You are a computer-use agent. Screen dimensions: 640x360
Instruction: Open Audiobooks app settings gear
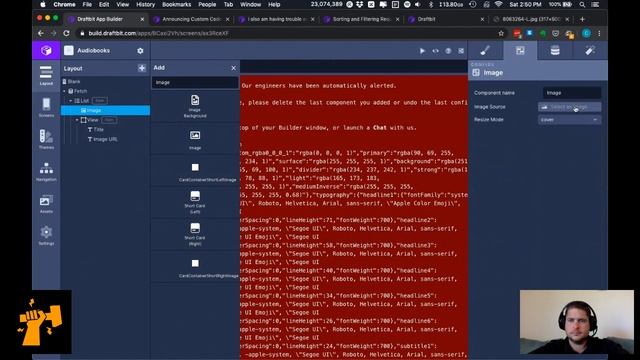pyautogui.click(x=140, y=51)
